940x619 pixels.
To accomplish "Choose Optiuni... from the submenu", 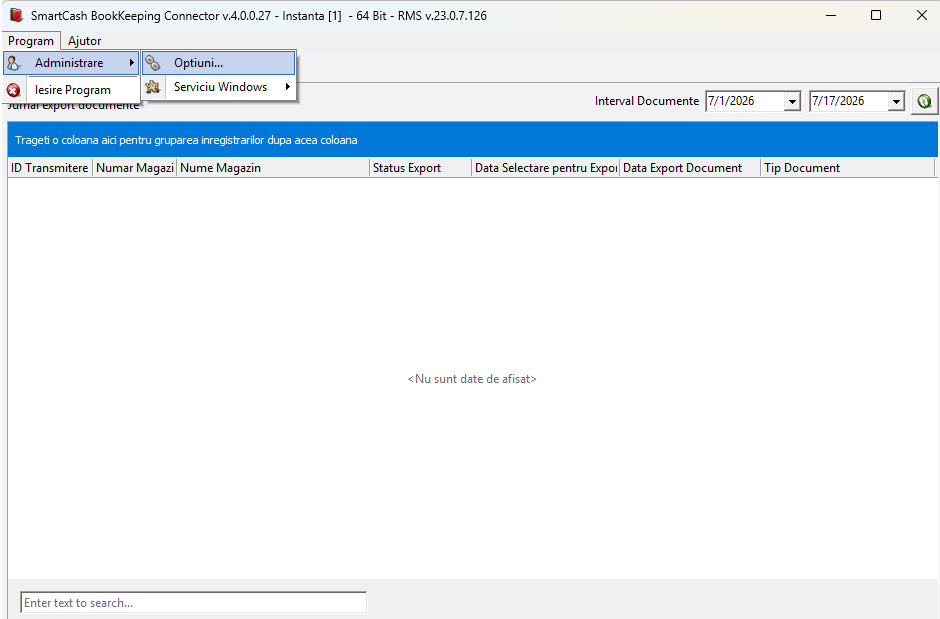I will [x=219, y=63].
